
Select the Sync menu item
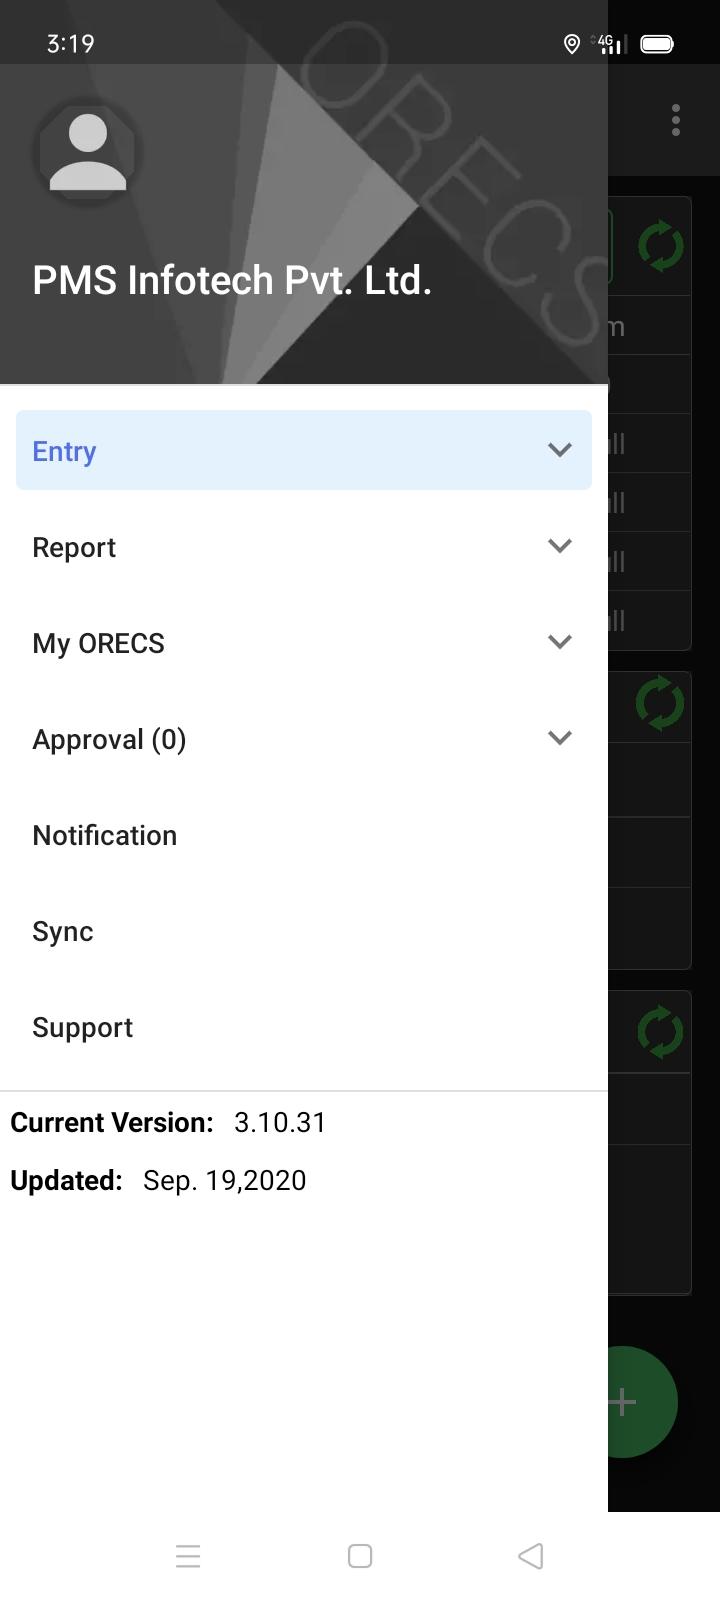(x=304, y=931)
